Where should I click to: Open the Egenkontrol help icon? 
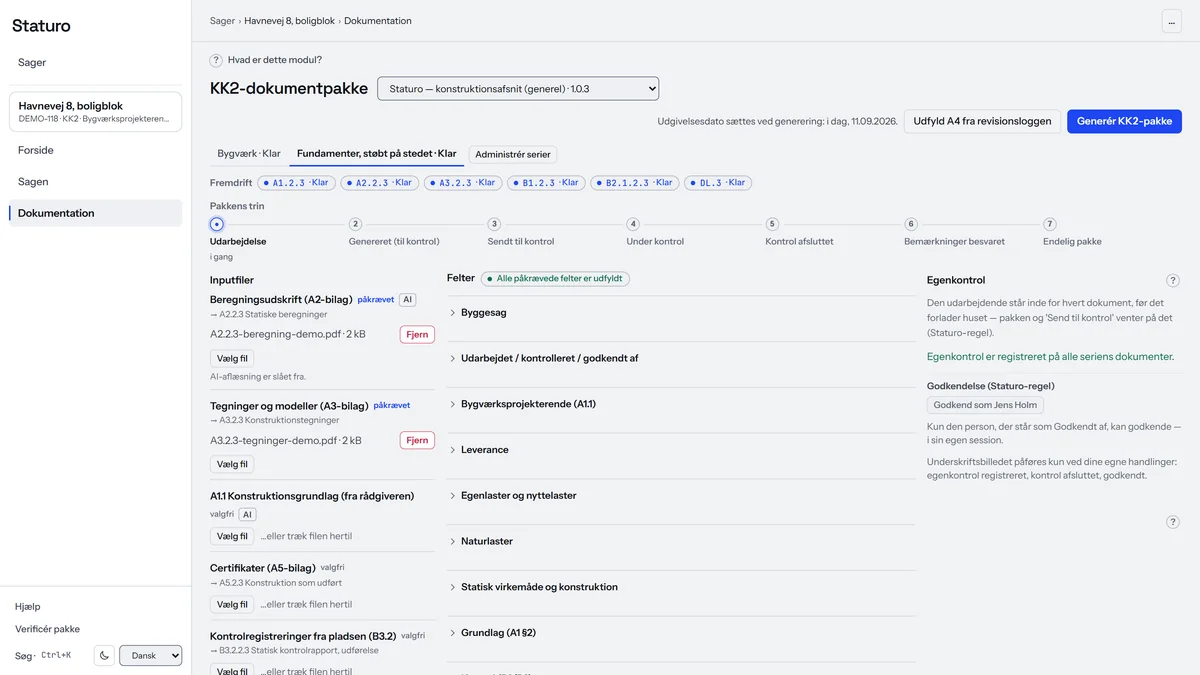coord(1173,281)
